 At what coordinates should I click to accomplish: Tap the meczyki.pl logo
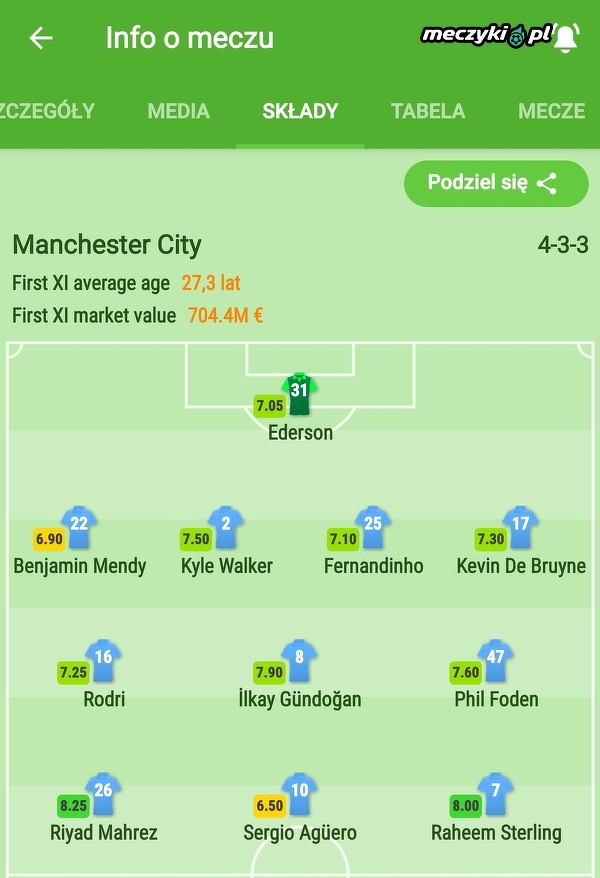[x=486, y=36]
